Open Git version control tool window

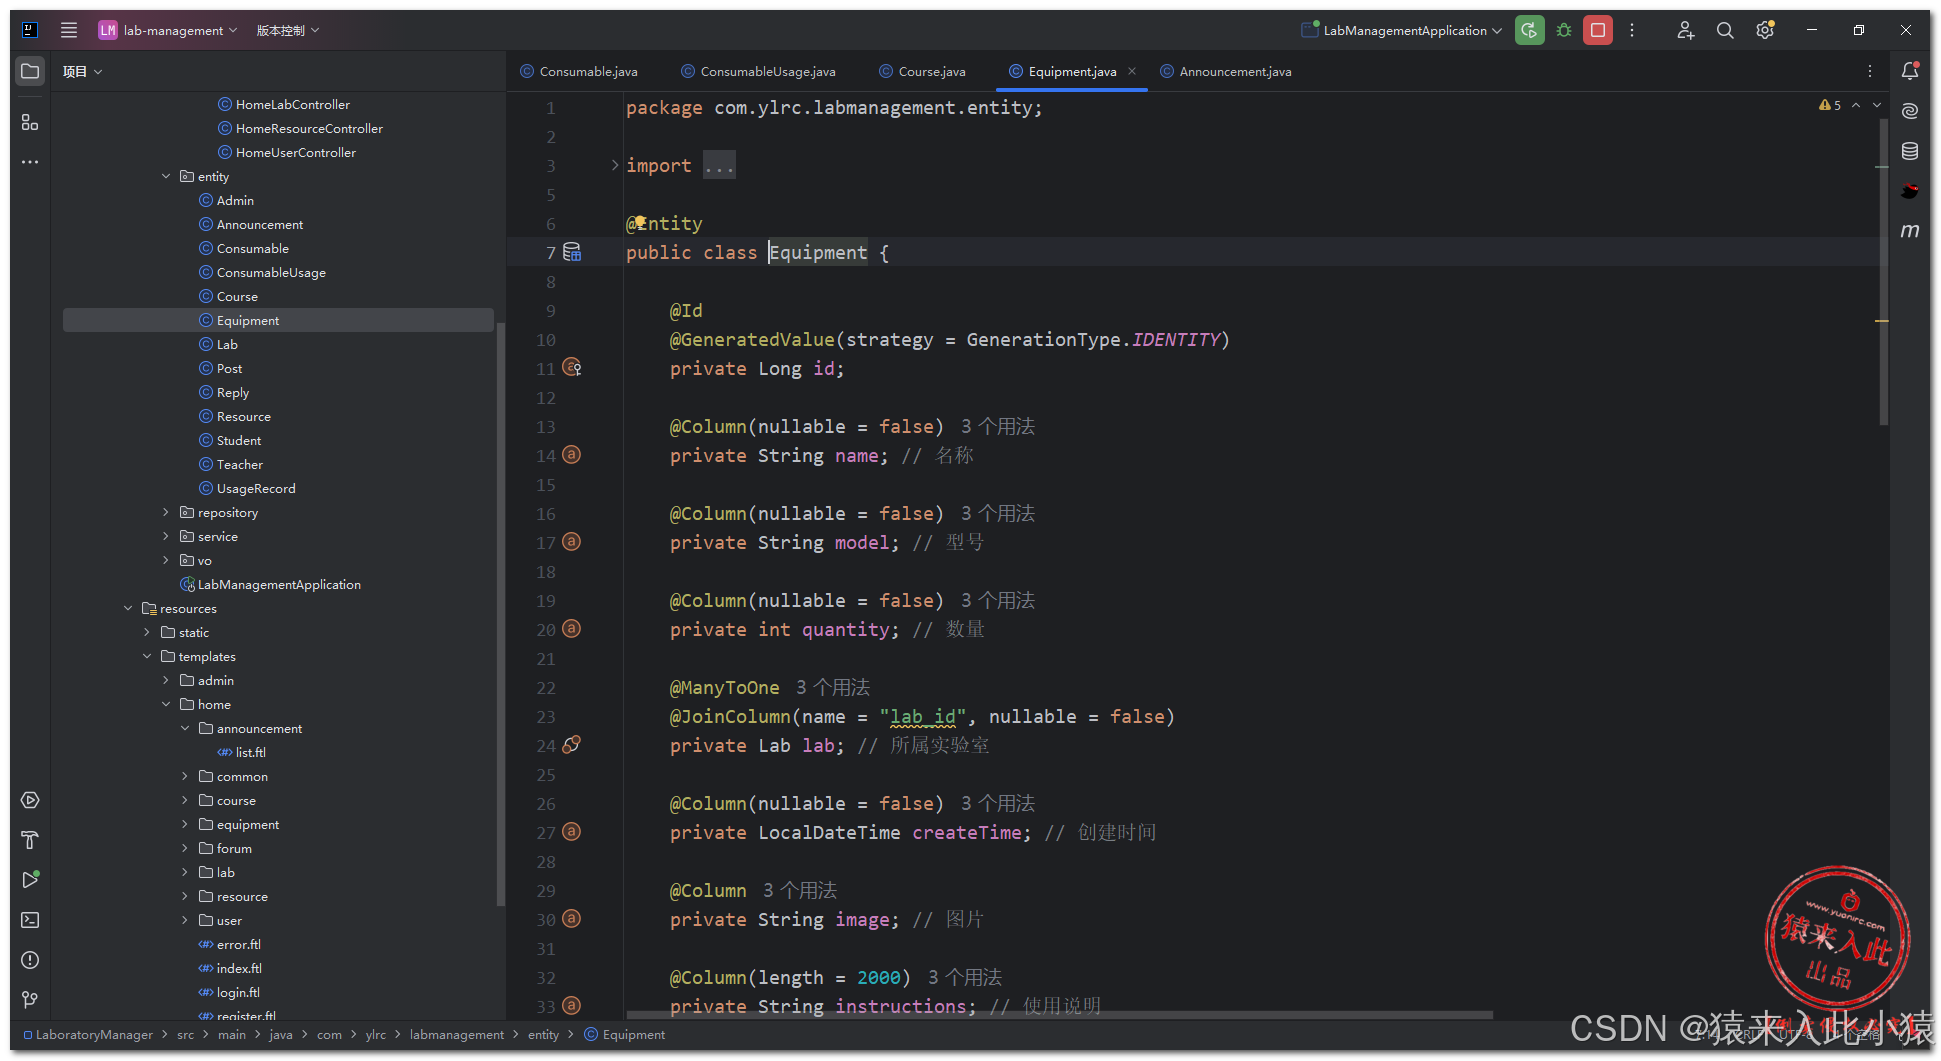[30, 1000]
